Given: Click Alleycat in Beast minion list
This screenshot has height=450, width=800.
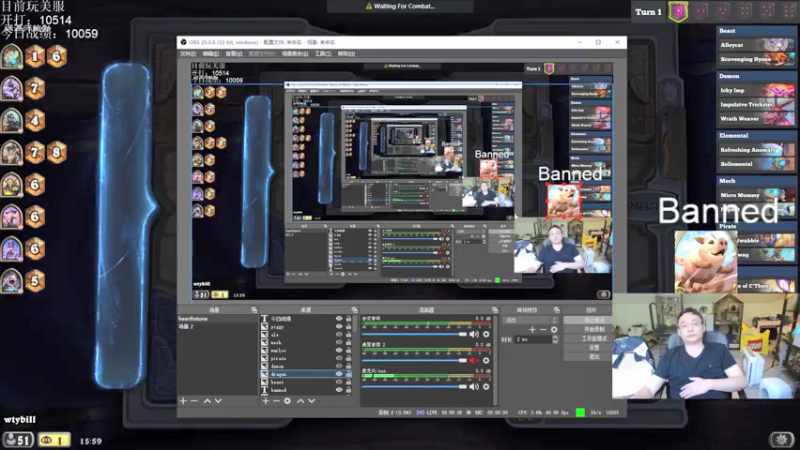Looking at the screenshot, I should (757, 45).
